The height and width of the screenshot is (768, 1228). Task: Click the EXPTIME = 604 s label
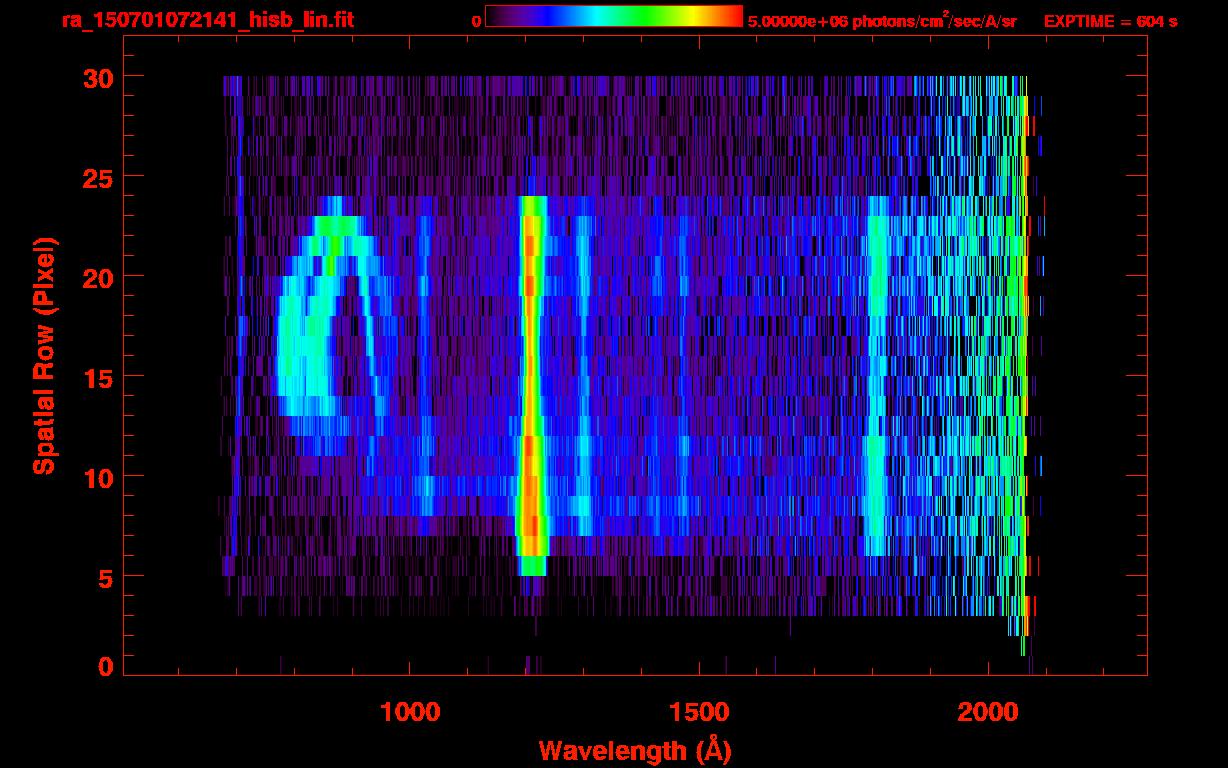pyautogui.click(x=1110, y=21)
